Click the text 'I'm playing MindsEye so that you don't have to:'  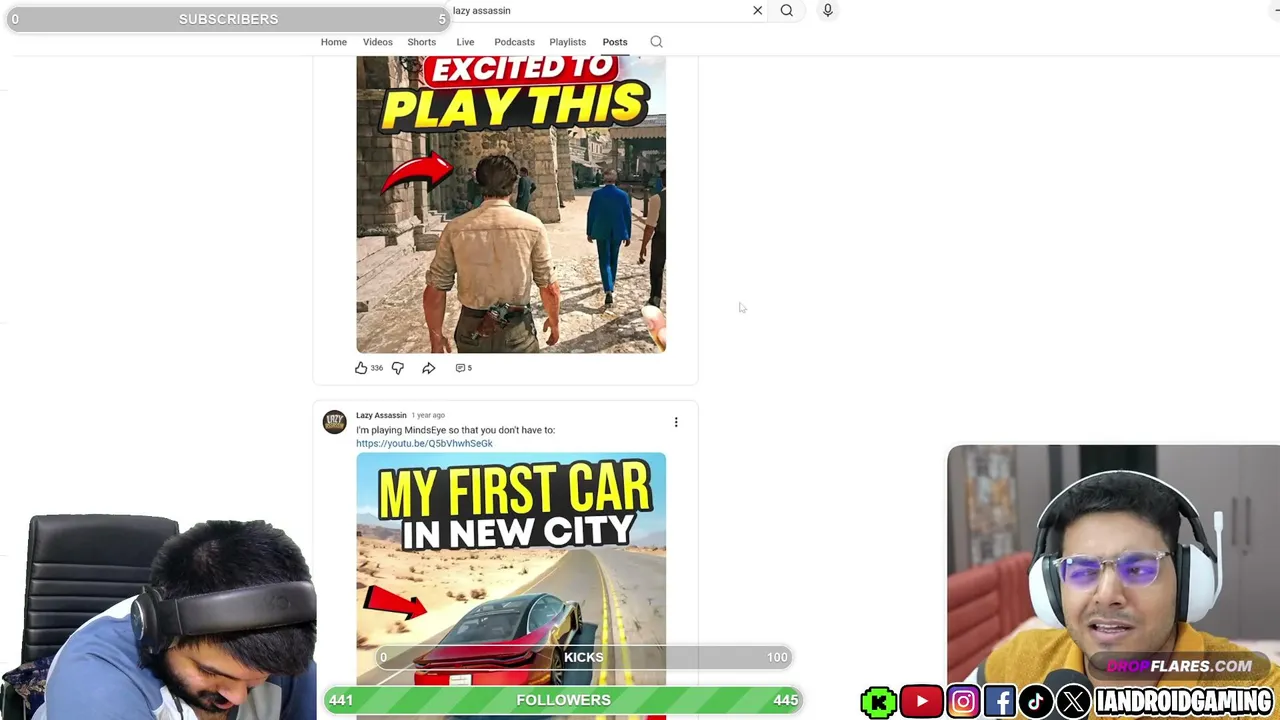click(455, 430)
